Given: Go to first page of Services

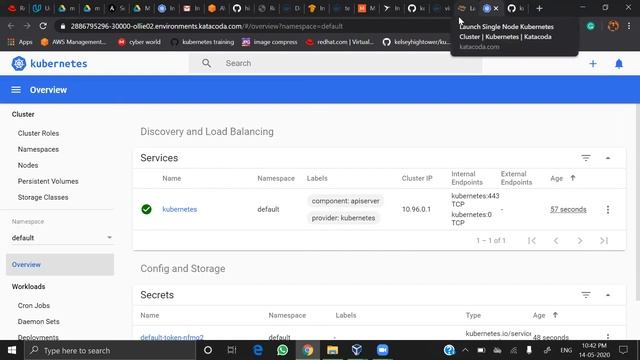Looking at the screenshot, I should tap(531, 241).
